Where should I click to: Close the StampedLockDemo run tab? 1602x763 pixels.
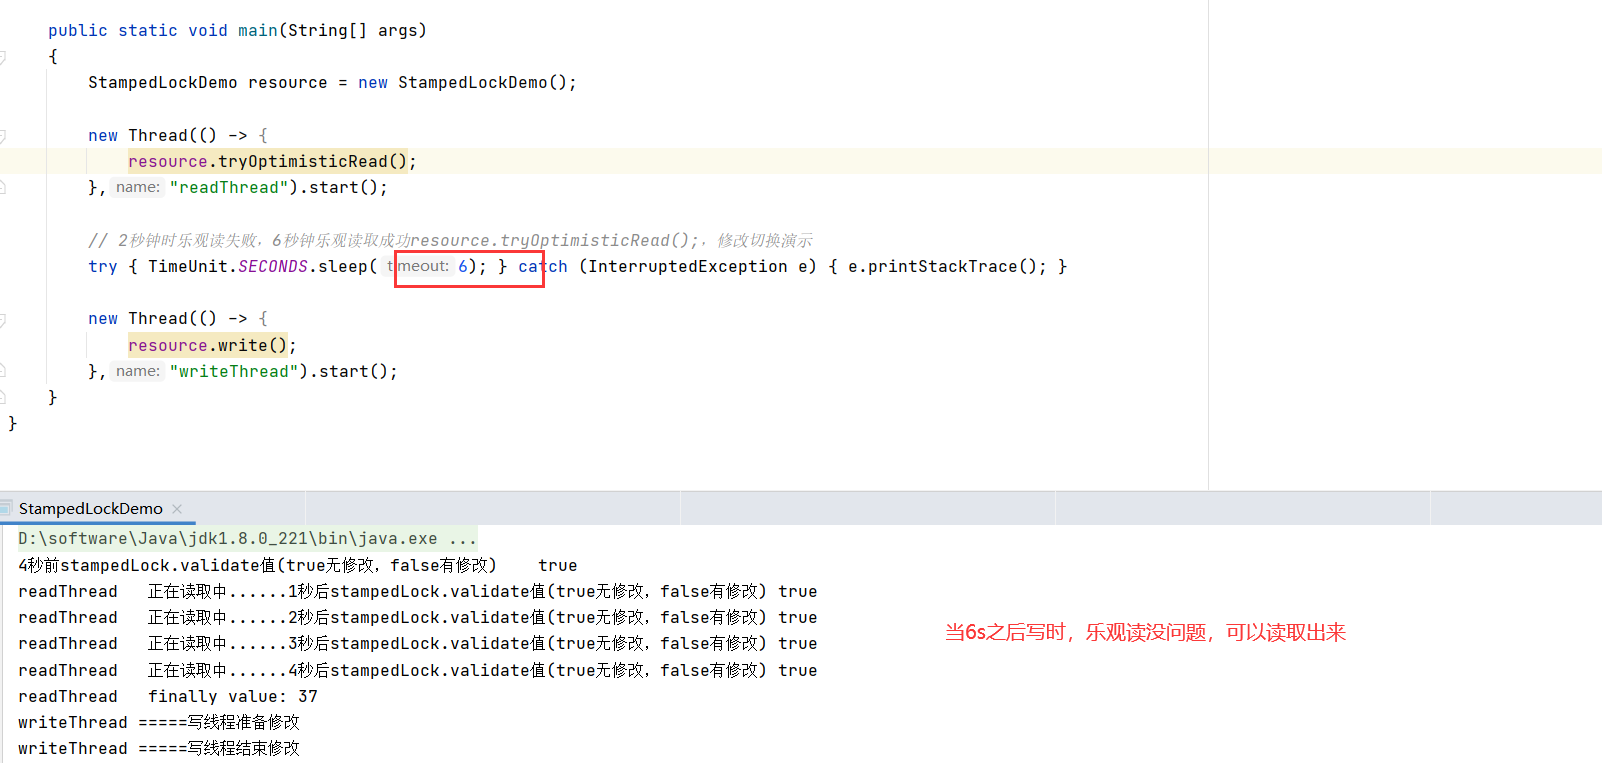pos(177,508)
